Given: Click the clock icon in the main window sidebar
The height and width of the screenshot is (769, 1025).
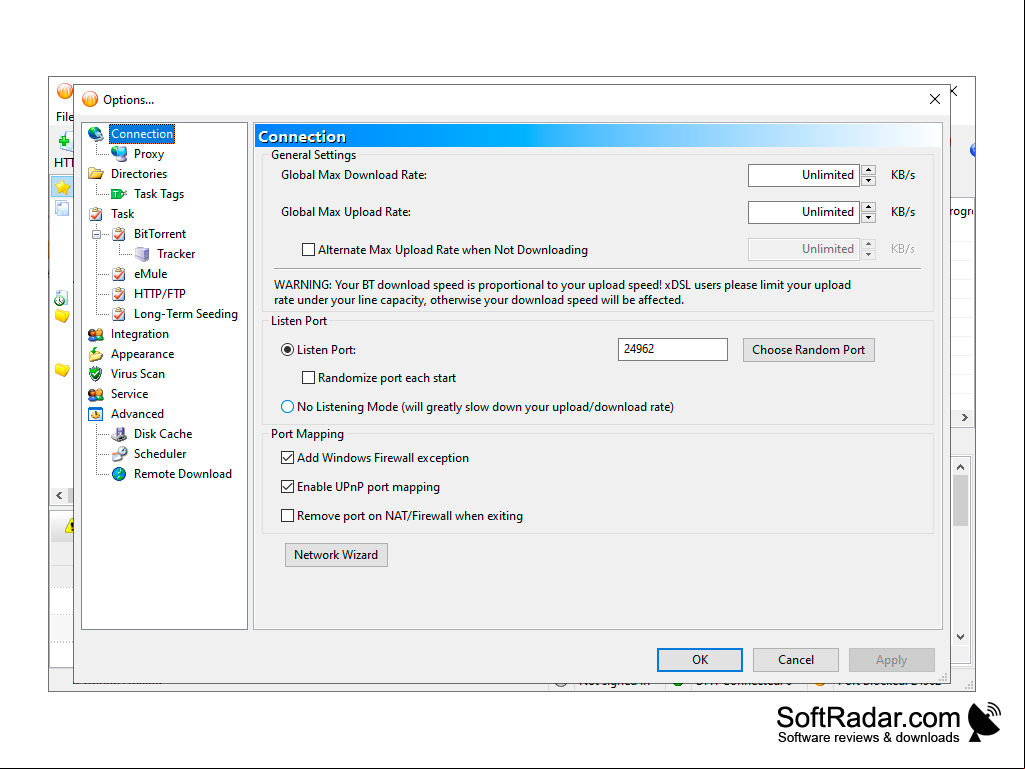Looking at the screenshot, I should [60, 298].
